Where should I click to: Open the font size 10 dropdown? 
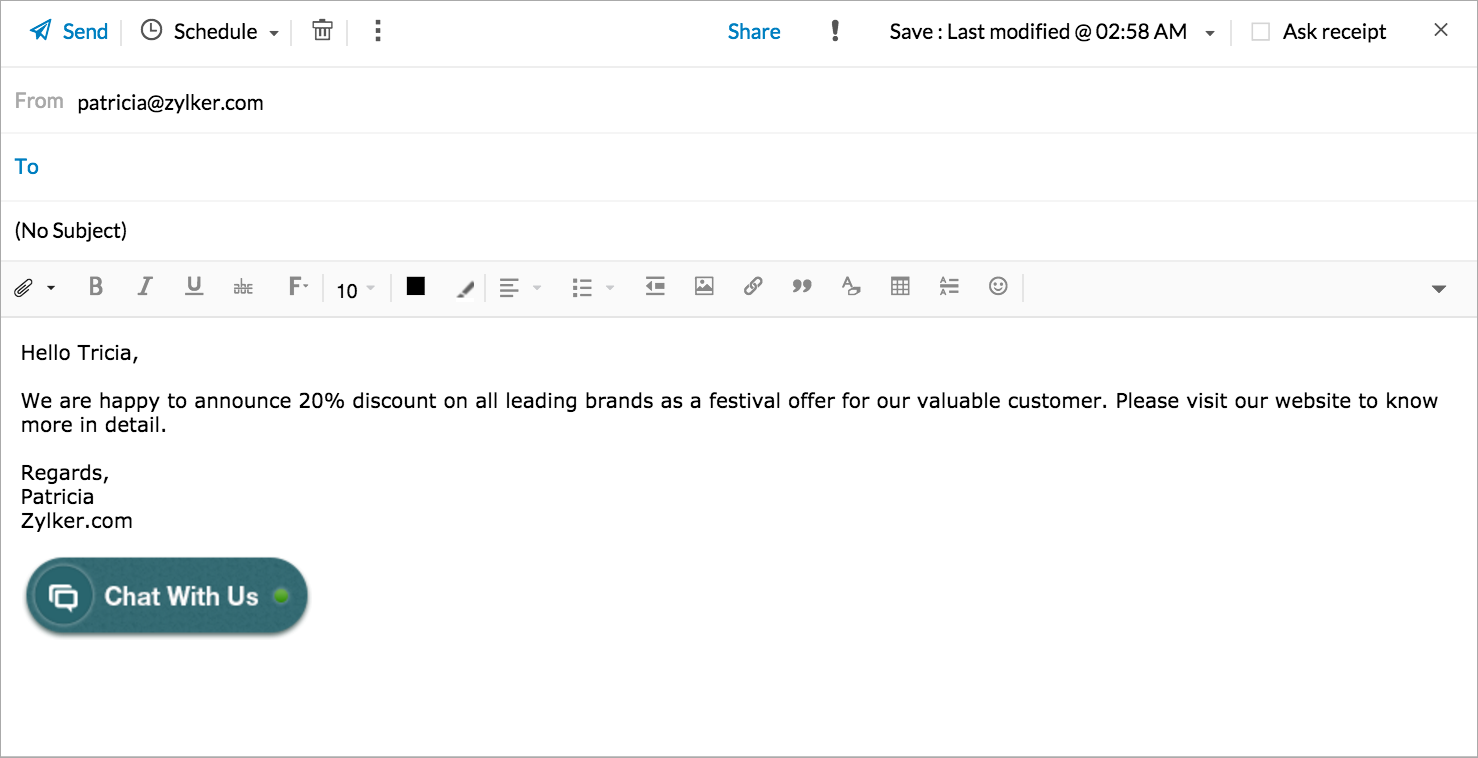click(x=355, y=290)
